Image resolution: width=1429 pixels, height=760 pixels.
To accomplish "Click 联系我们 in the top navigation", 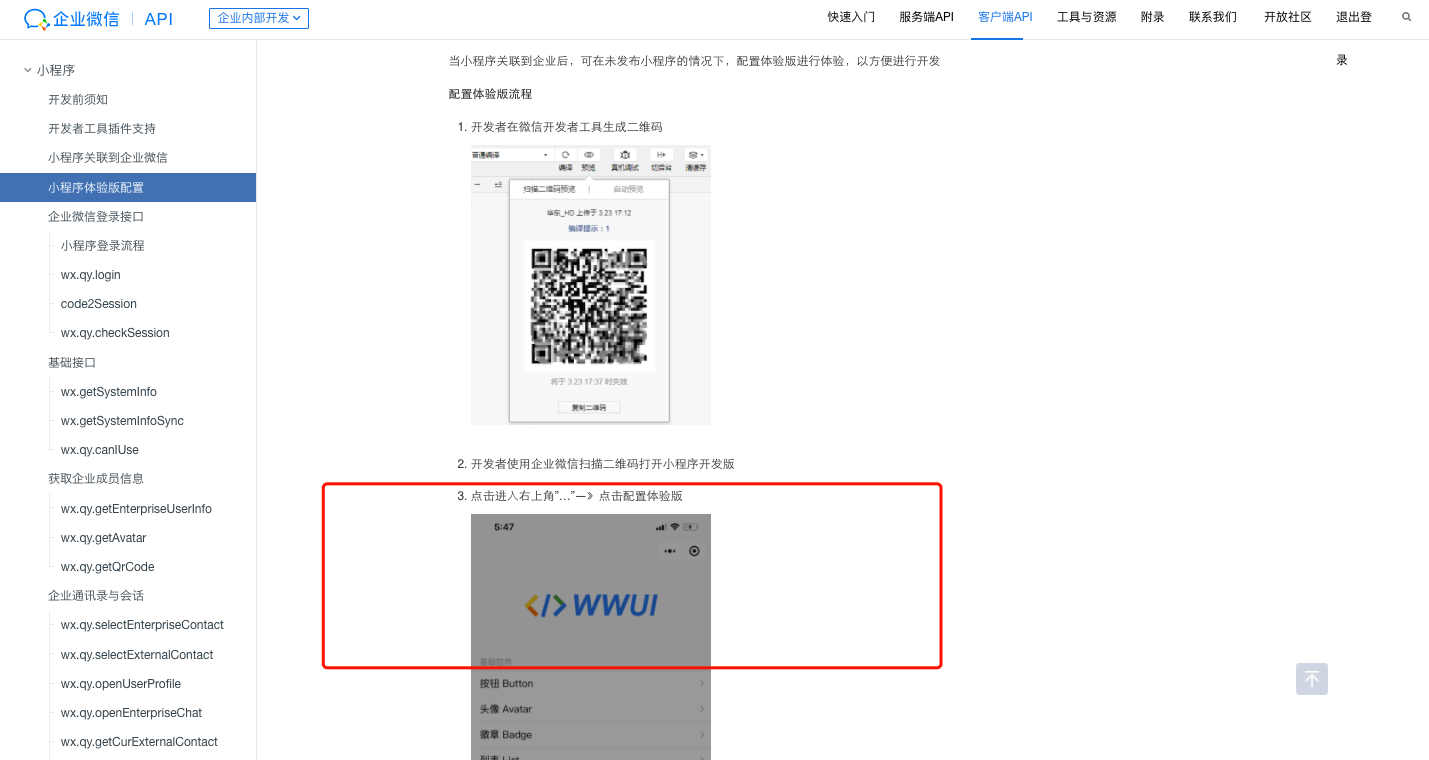I will click(x=1213, y=17).
